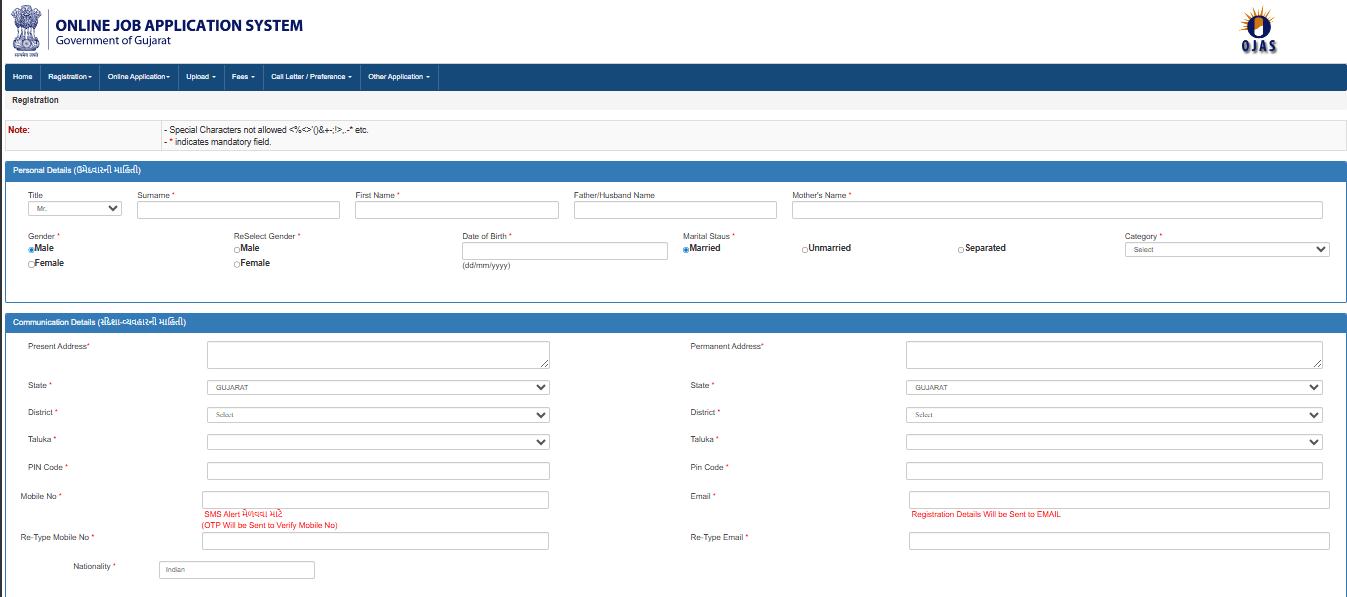Viewport: 1347px width, 597px height.
Task: Click the Surname input field
Action: coord(238,210)
